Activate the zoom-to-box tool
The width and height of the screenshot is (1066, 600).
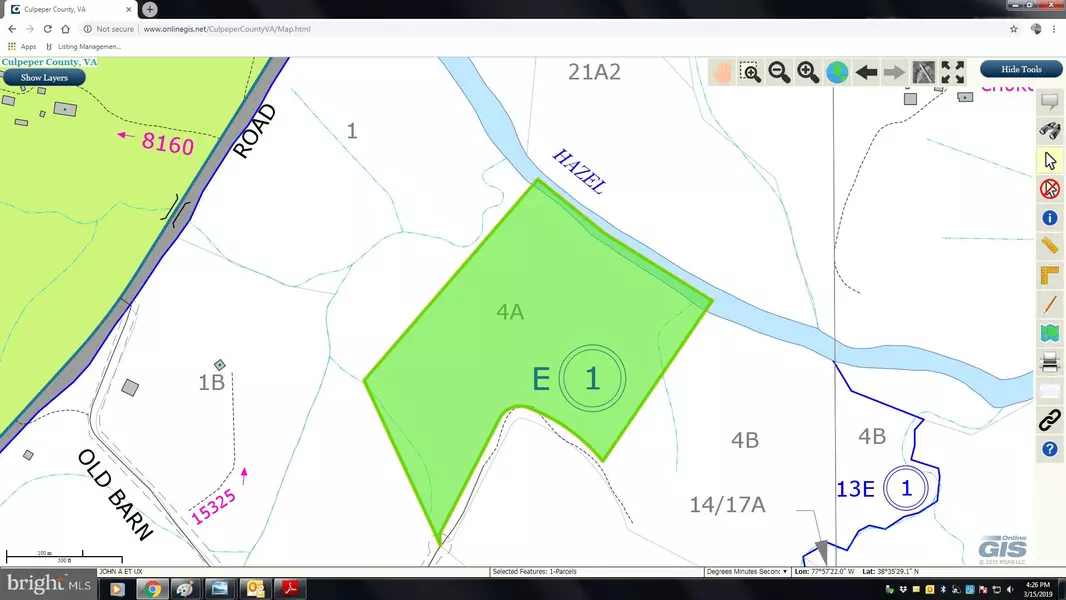coord(750,72)
